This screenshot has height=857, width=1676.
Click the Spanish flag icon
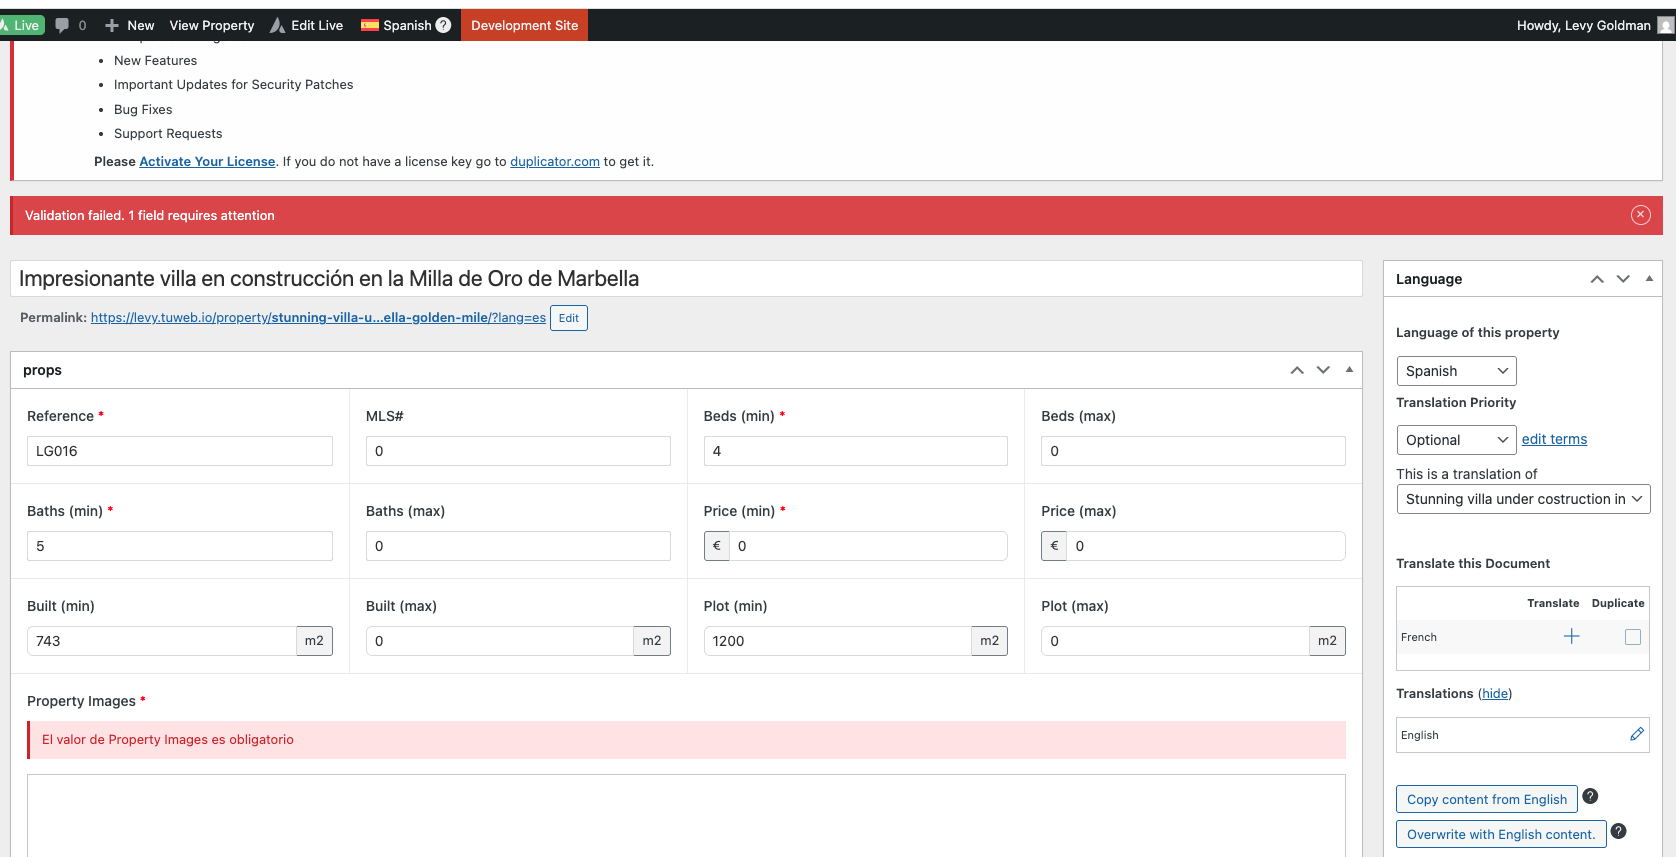click(x=370, y=25)
